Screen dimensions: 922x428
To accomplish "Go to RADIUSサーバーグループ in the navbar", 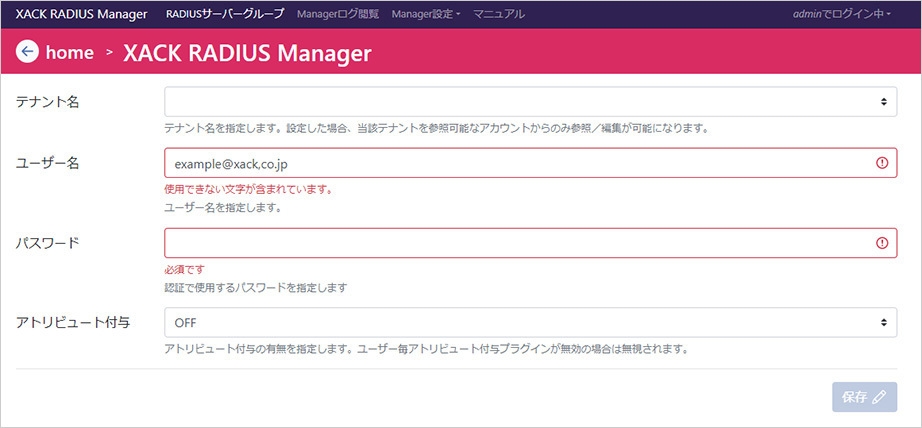I will tap(225, 14).
